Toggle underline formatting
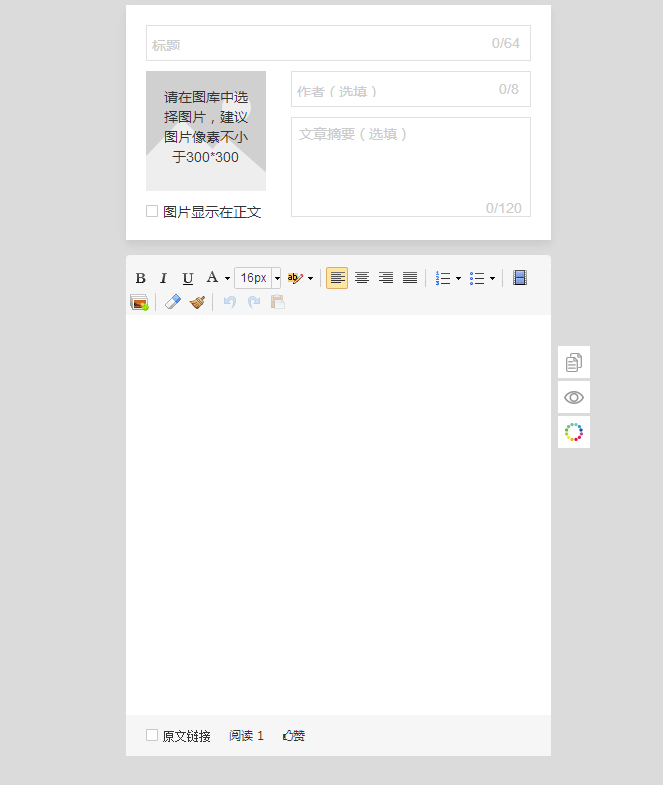Screen dimensions: 663x785 (x=188, y=278)
